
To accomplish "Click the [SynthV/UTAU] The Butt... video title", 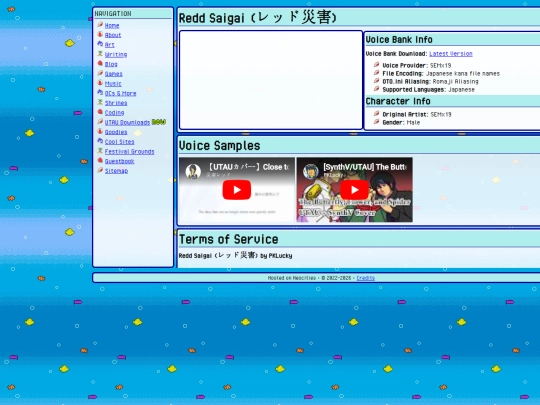I will coord(365,167).
